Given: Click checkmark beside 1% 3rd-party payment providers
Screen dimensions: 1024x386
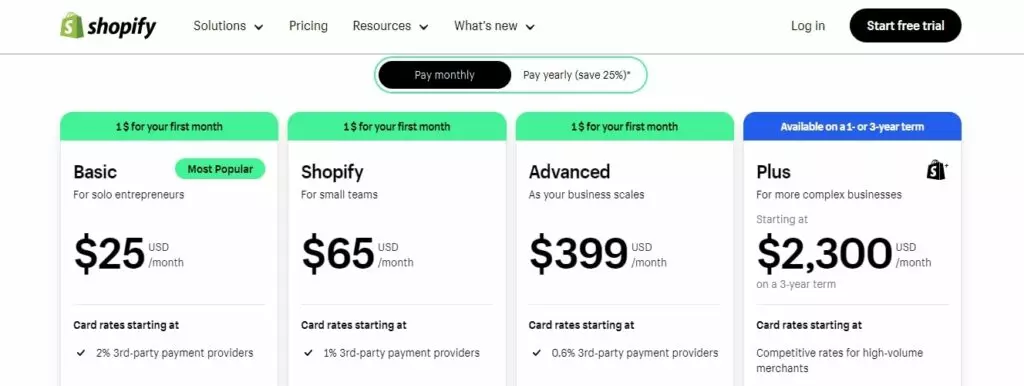Looking at the screenshot, I should (308, 353).
